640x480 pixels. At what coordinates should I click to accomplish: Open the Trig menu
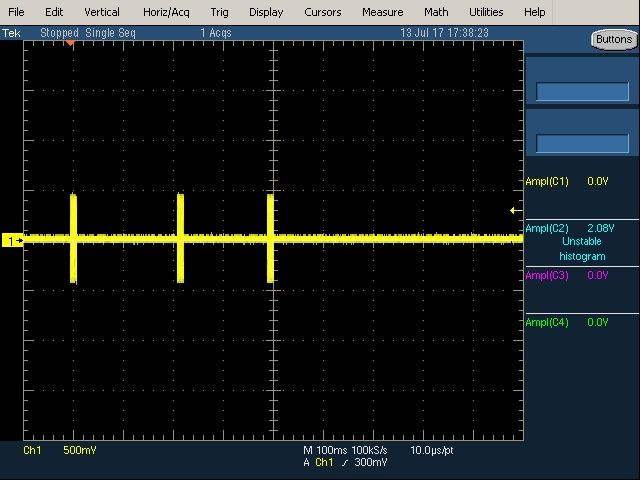point(219,13)
